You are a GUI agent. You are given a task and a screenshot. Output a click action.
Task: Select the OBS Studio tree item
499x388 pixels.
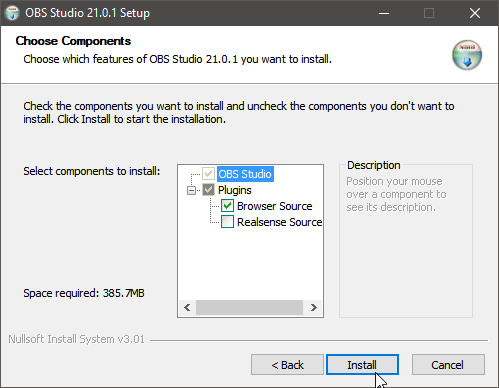245,174
